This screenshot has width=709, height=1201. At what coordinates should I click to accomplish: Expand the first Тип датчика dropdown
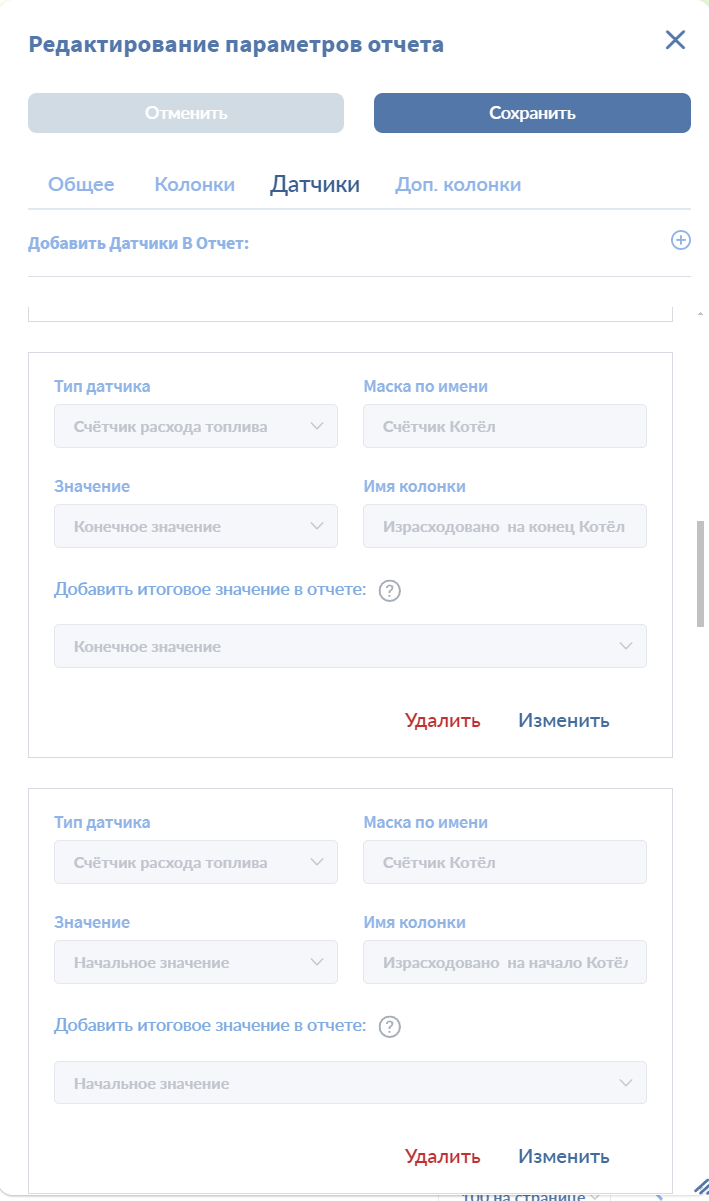point(196,426)
